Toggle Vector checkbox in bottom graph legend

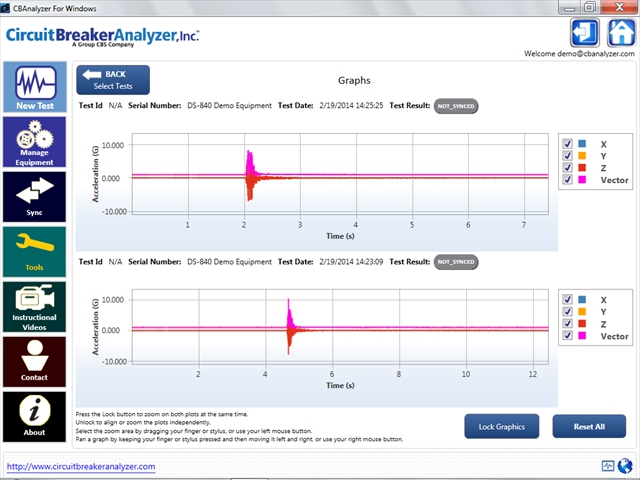(x=567, y=335)
